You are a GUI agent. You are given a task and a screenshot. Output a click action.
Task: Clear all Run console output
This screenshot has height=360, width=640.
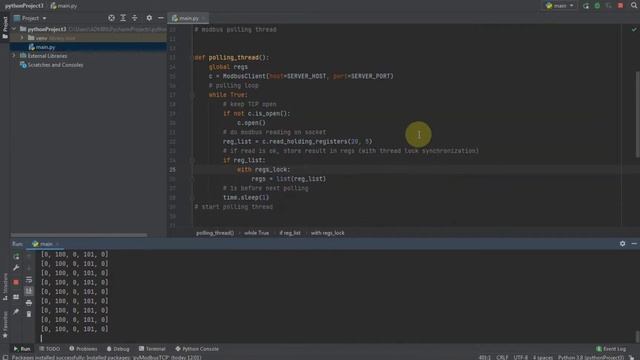pos(29,314)
